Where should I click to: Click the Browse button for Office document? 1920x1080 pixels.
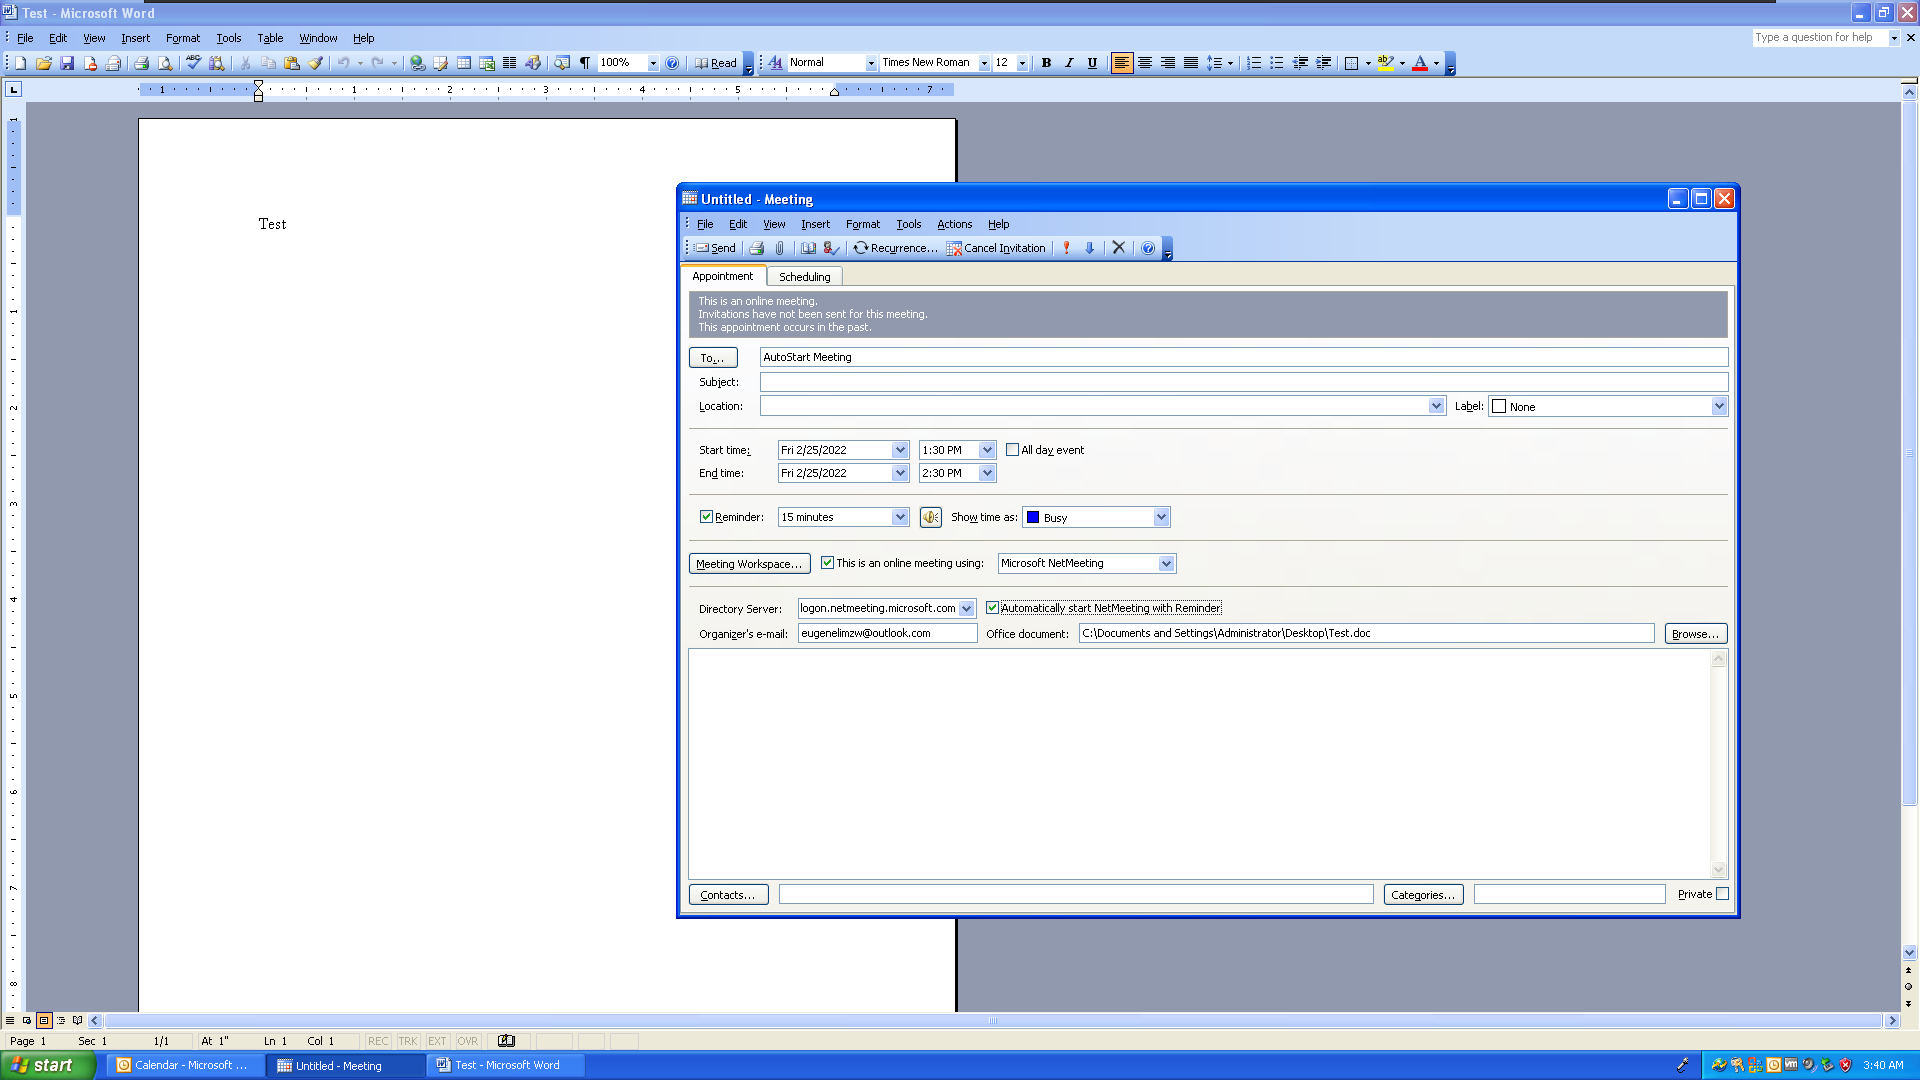[x=1695, y=633]
